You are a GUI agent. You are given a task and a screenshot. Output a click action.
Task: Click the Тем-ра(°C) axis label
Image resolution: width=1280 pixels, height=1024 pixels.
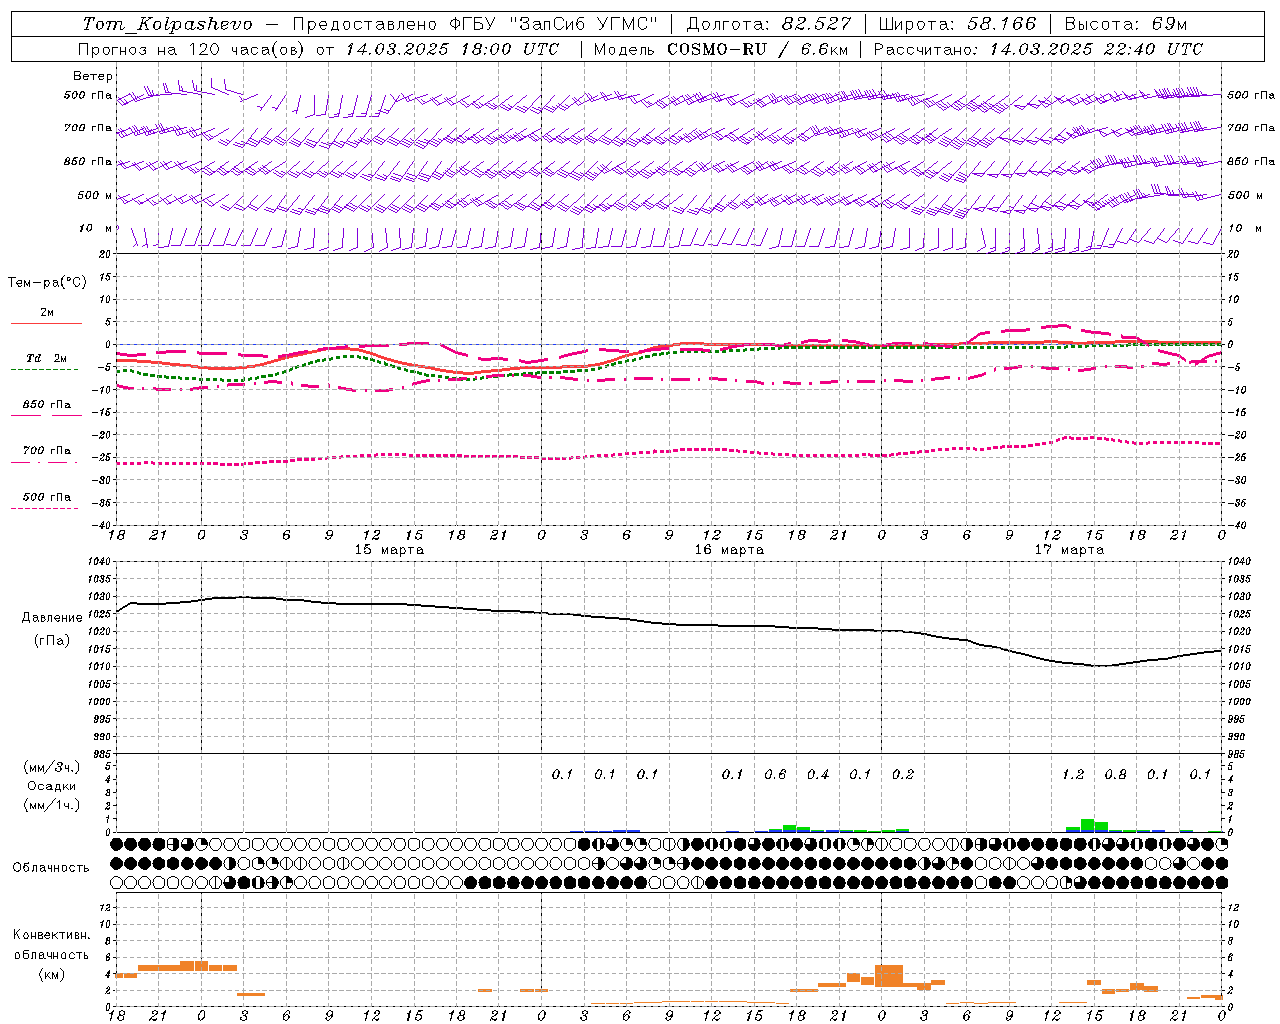tap(47, 283)
